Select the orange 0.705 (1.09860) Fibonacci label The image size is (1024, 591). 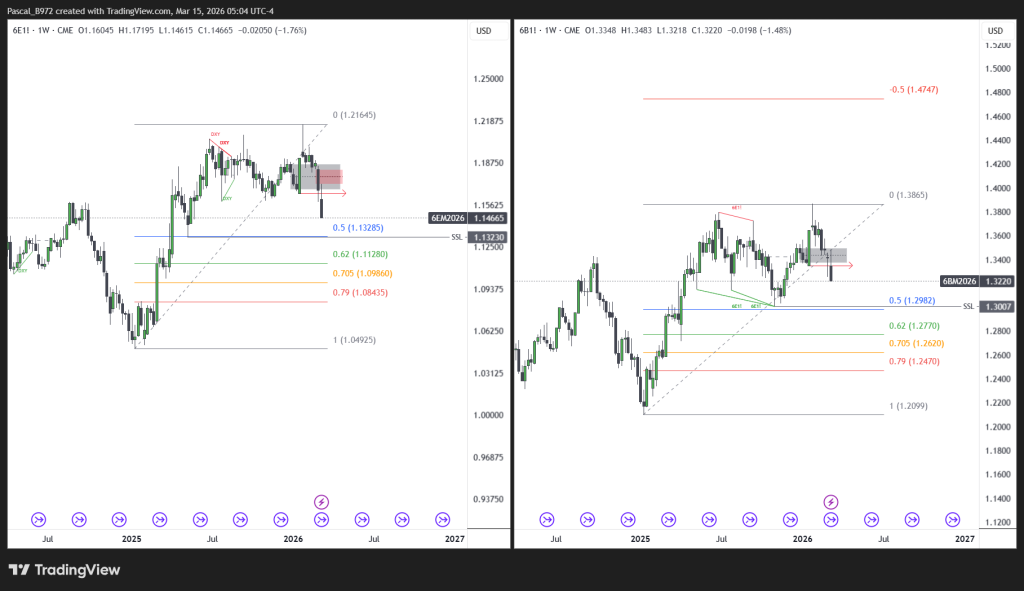coord(360,273)
